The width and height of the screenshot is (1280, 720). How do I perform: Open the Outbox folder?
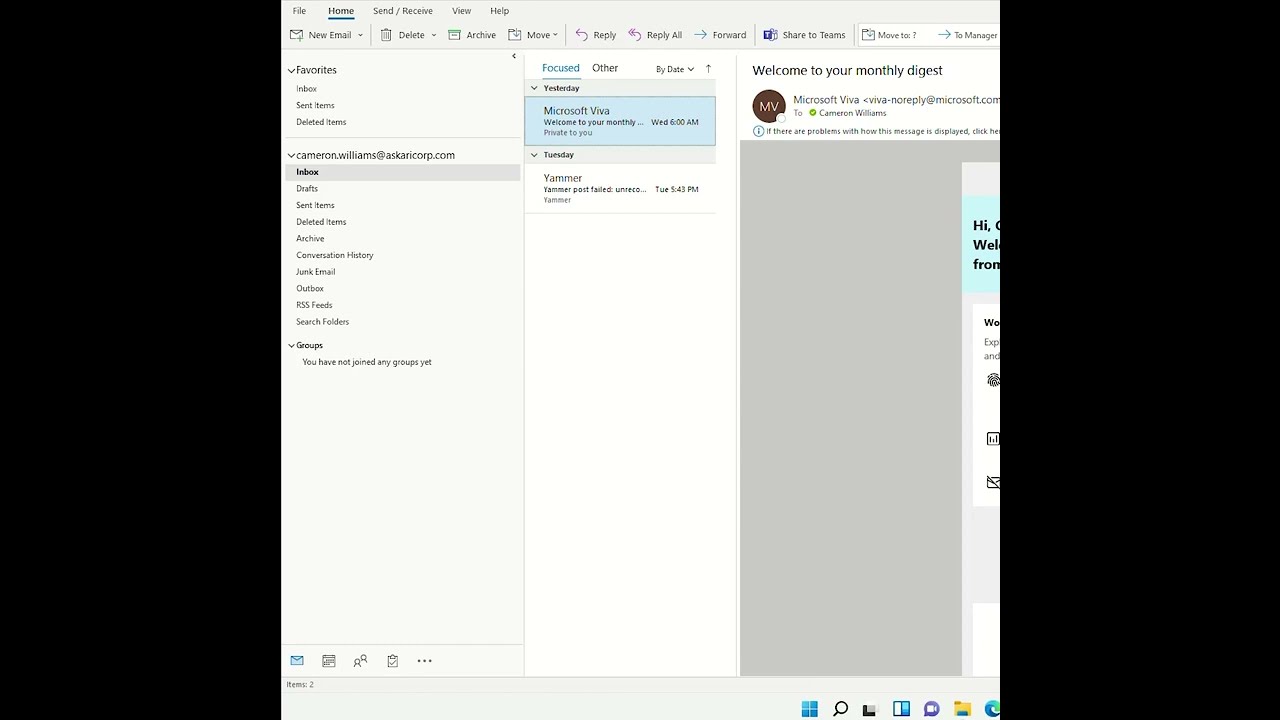click(310, 288)
